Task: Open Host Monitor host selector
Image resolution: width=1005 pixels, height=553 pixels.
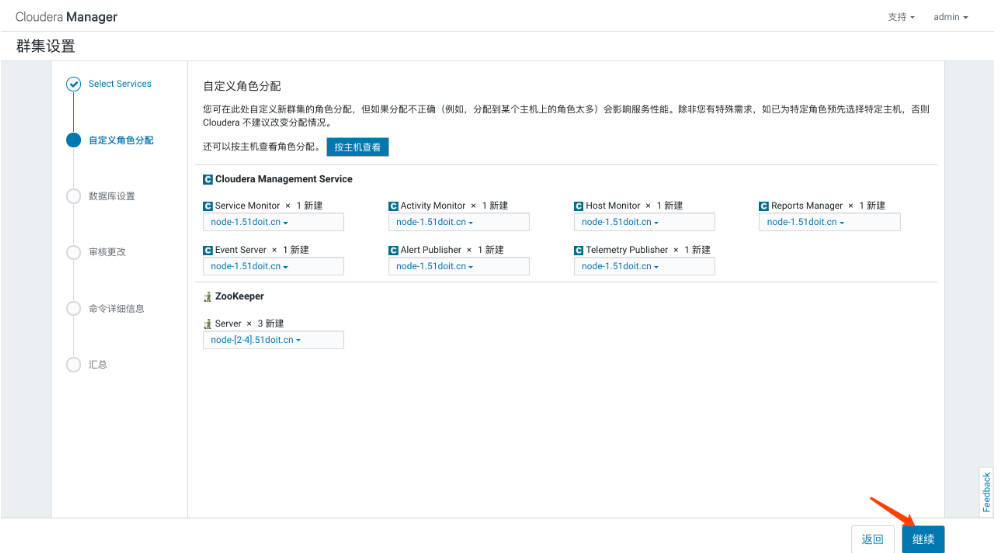Action: point(644,222)
